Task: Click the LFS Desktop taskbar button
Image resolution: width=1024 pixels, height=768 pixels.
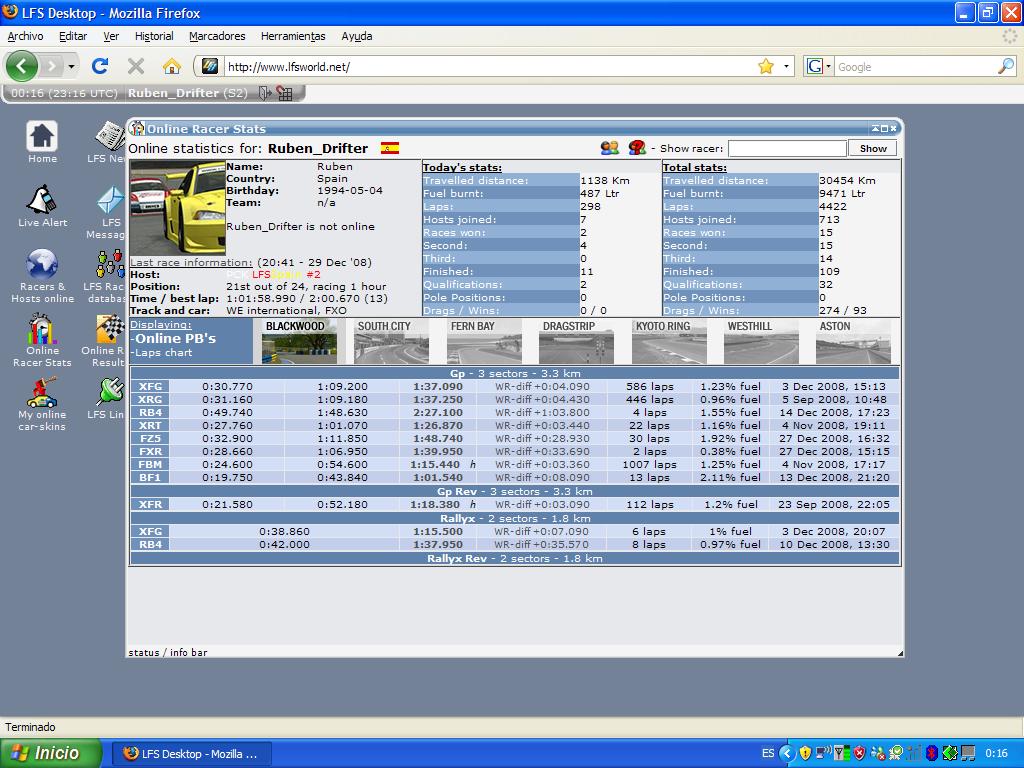Action: 191,754
